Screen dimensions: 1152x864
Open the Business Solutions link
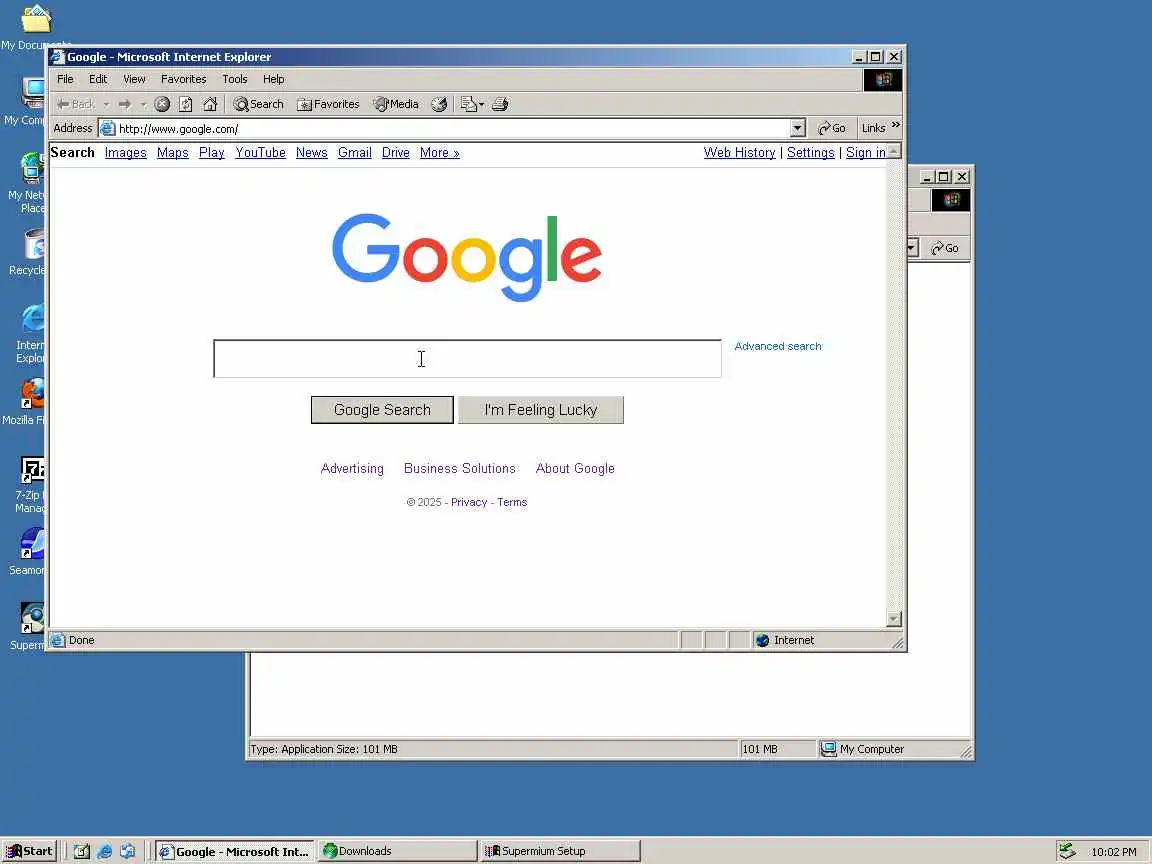point(460,469)
